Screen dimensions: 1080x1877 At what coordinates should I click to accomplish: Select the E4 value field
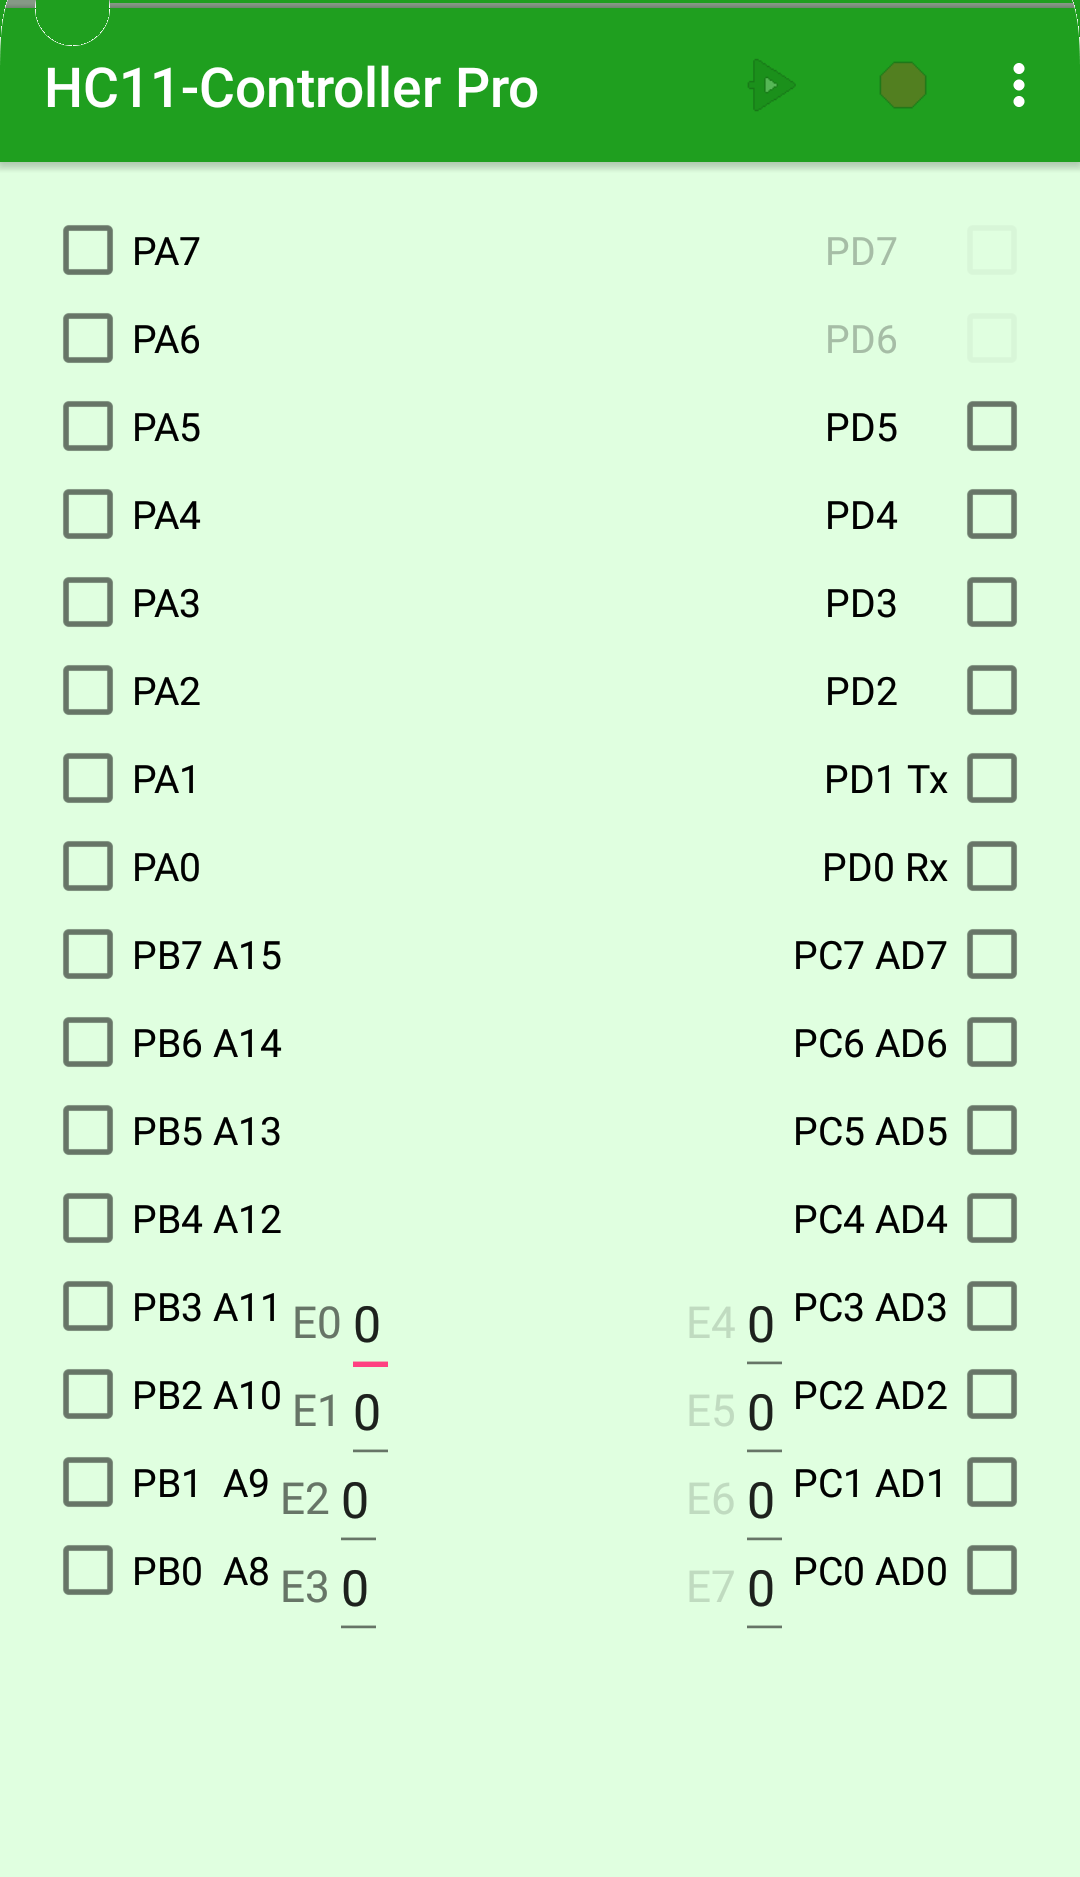click(x=761, y=1325)
